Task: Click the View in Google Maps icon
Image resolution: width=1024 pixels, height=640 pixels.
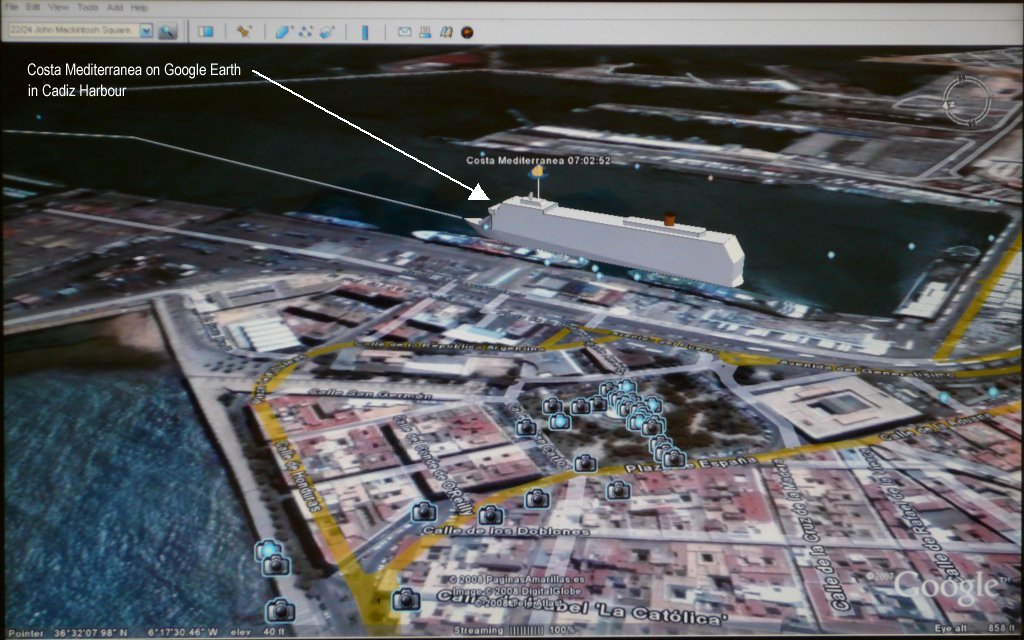Action: pyautogui.click(x=446, y=31)
